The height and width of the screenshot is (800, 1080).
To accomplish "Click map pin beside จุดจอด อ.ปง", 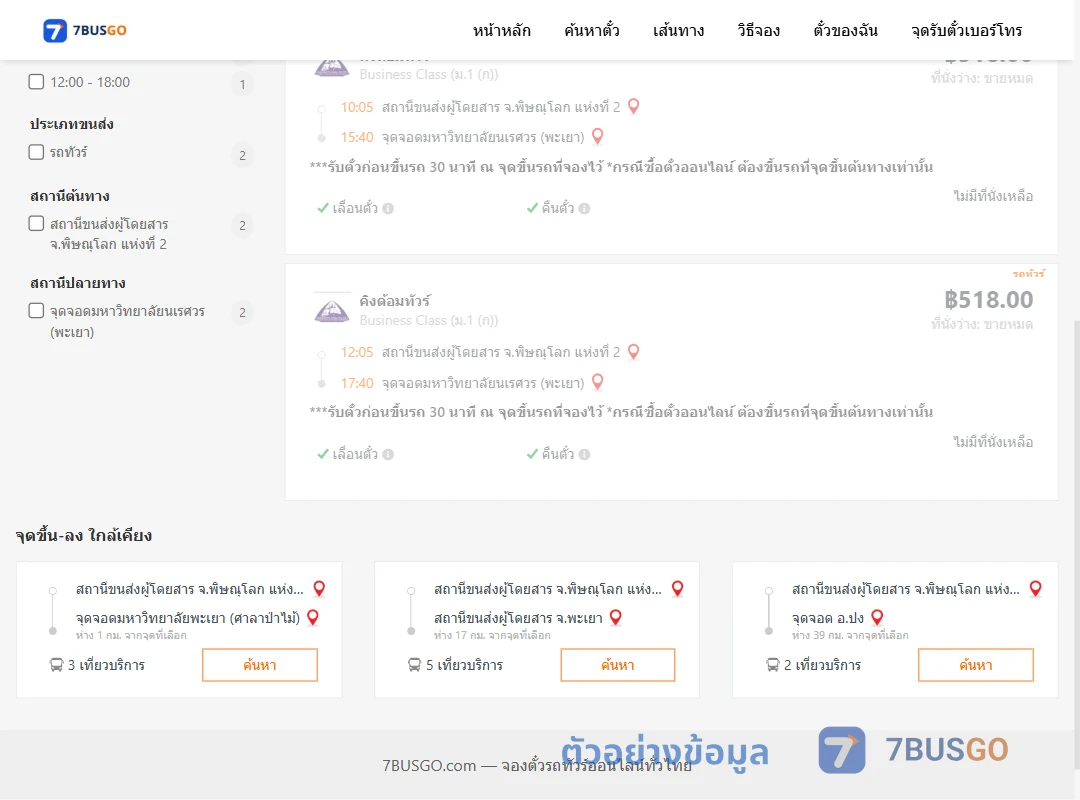I will point(877,617).
